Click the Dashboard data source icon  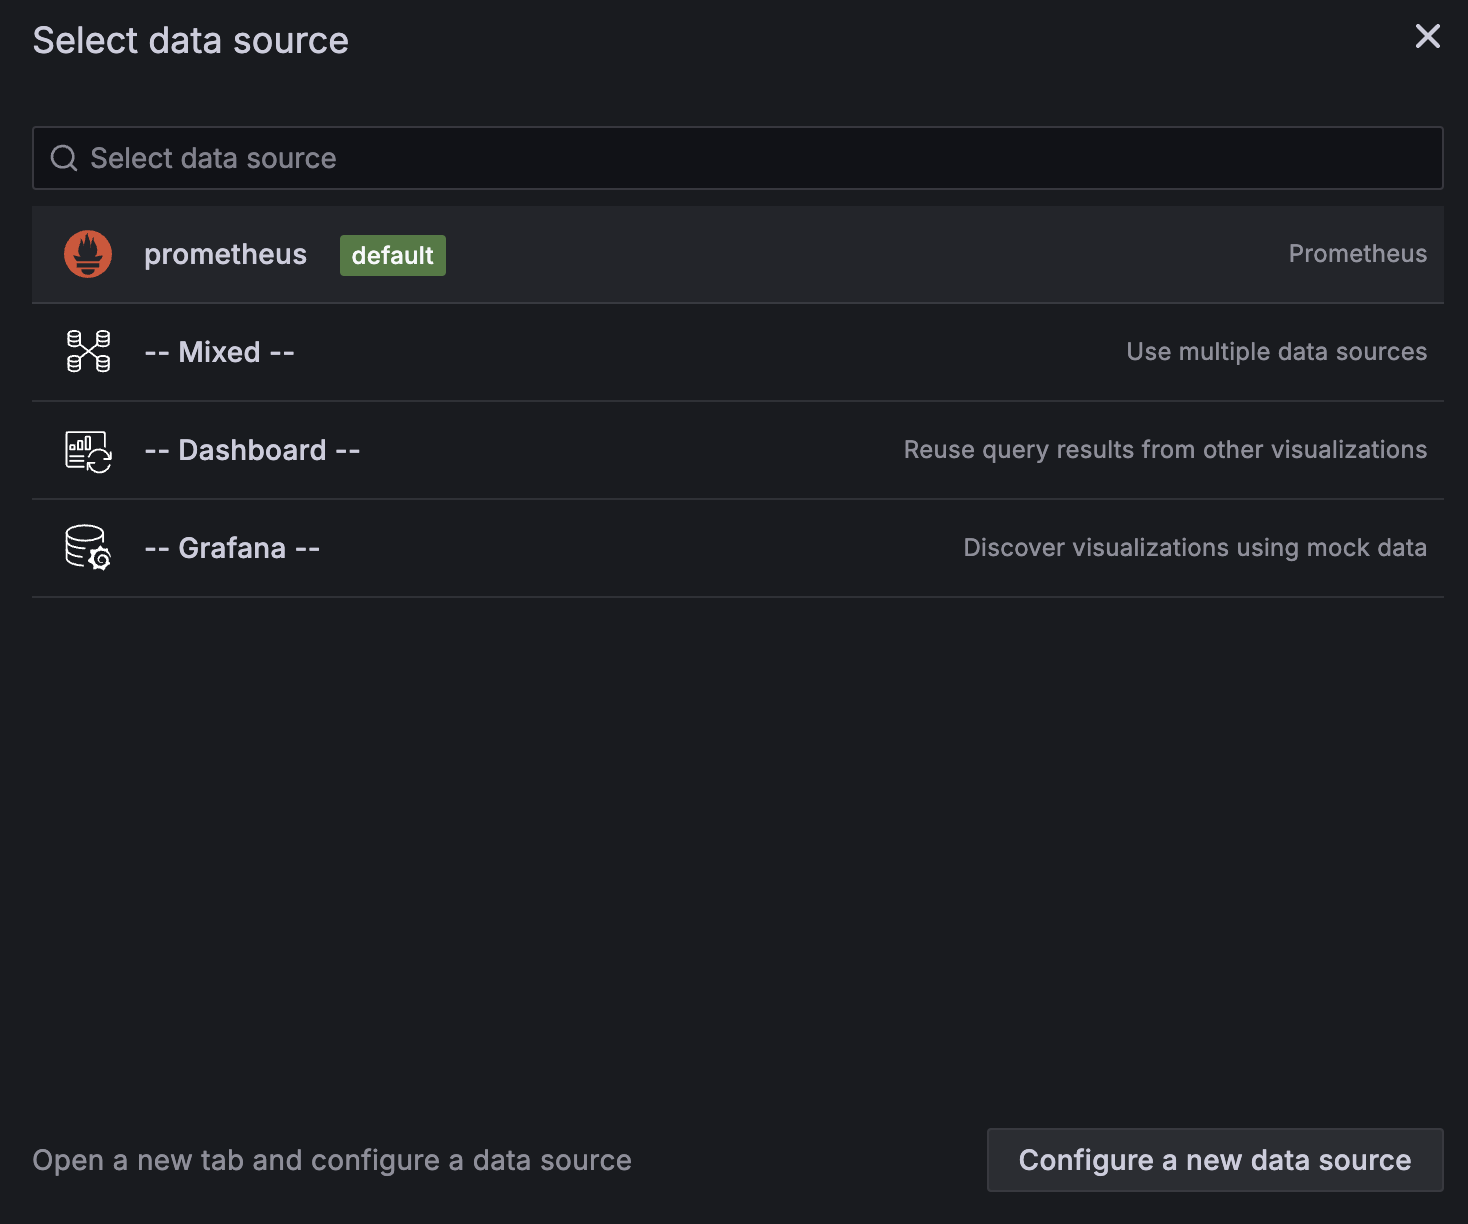point(88,450)
